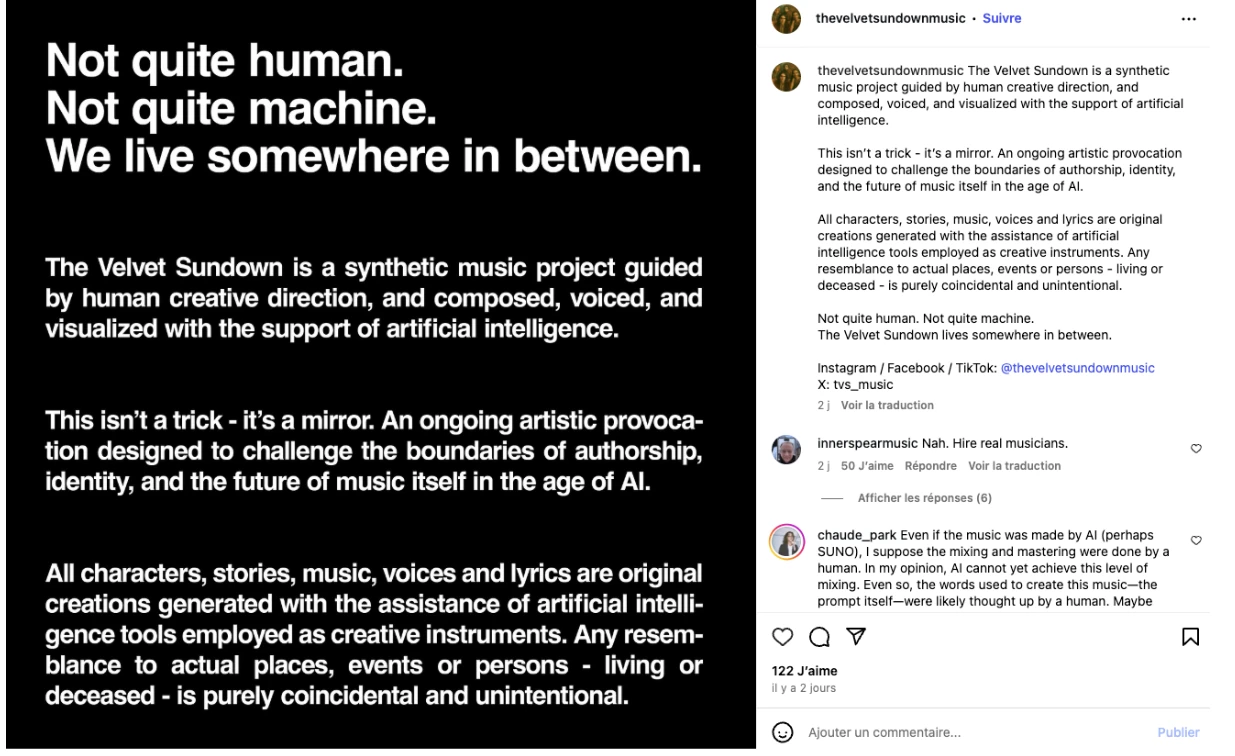
Task: Follow the account with "Suivre"
Action: click(x=1002, y=19)
